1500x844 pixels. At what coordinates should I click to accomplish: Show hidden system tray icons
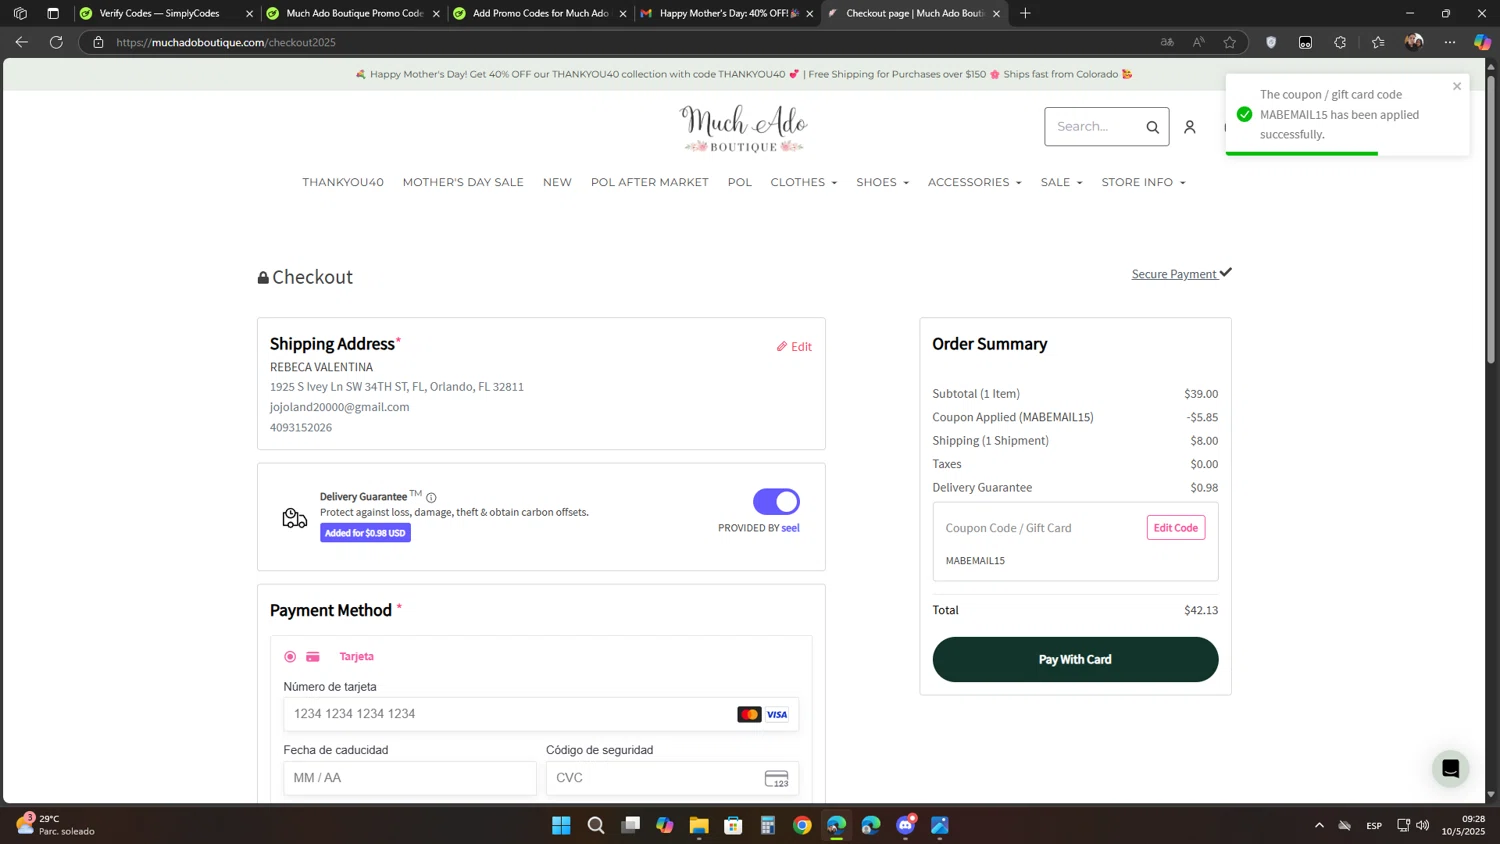(x=1319, y=825)
